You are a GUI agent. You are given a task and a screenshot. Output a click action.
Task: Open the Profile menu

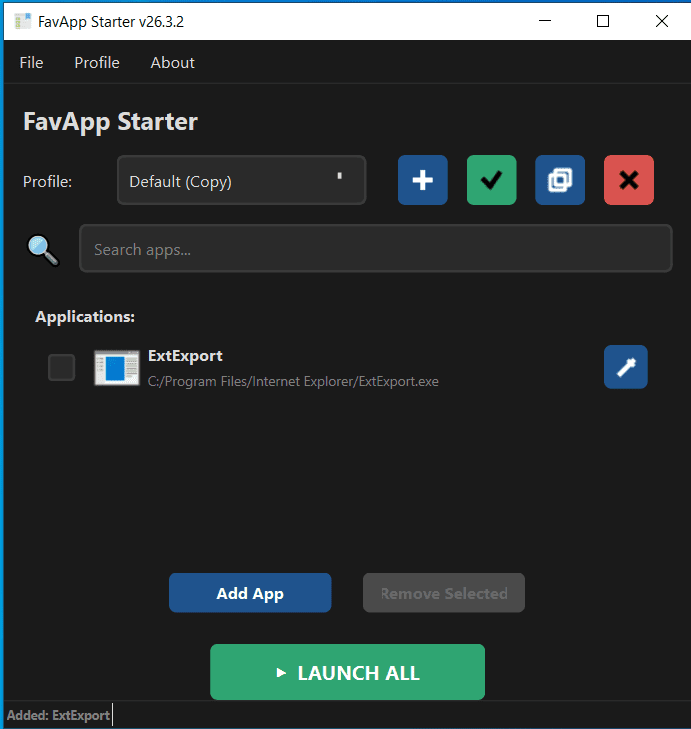point(97,63)
